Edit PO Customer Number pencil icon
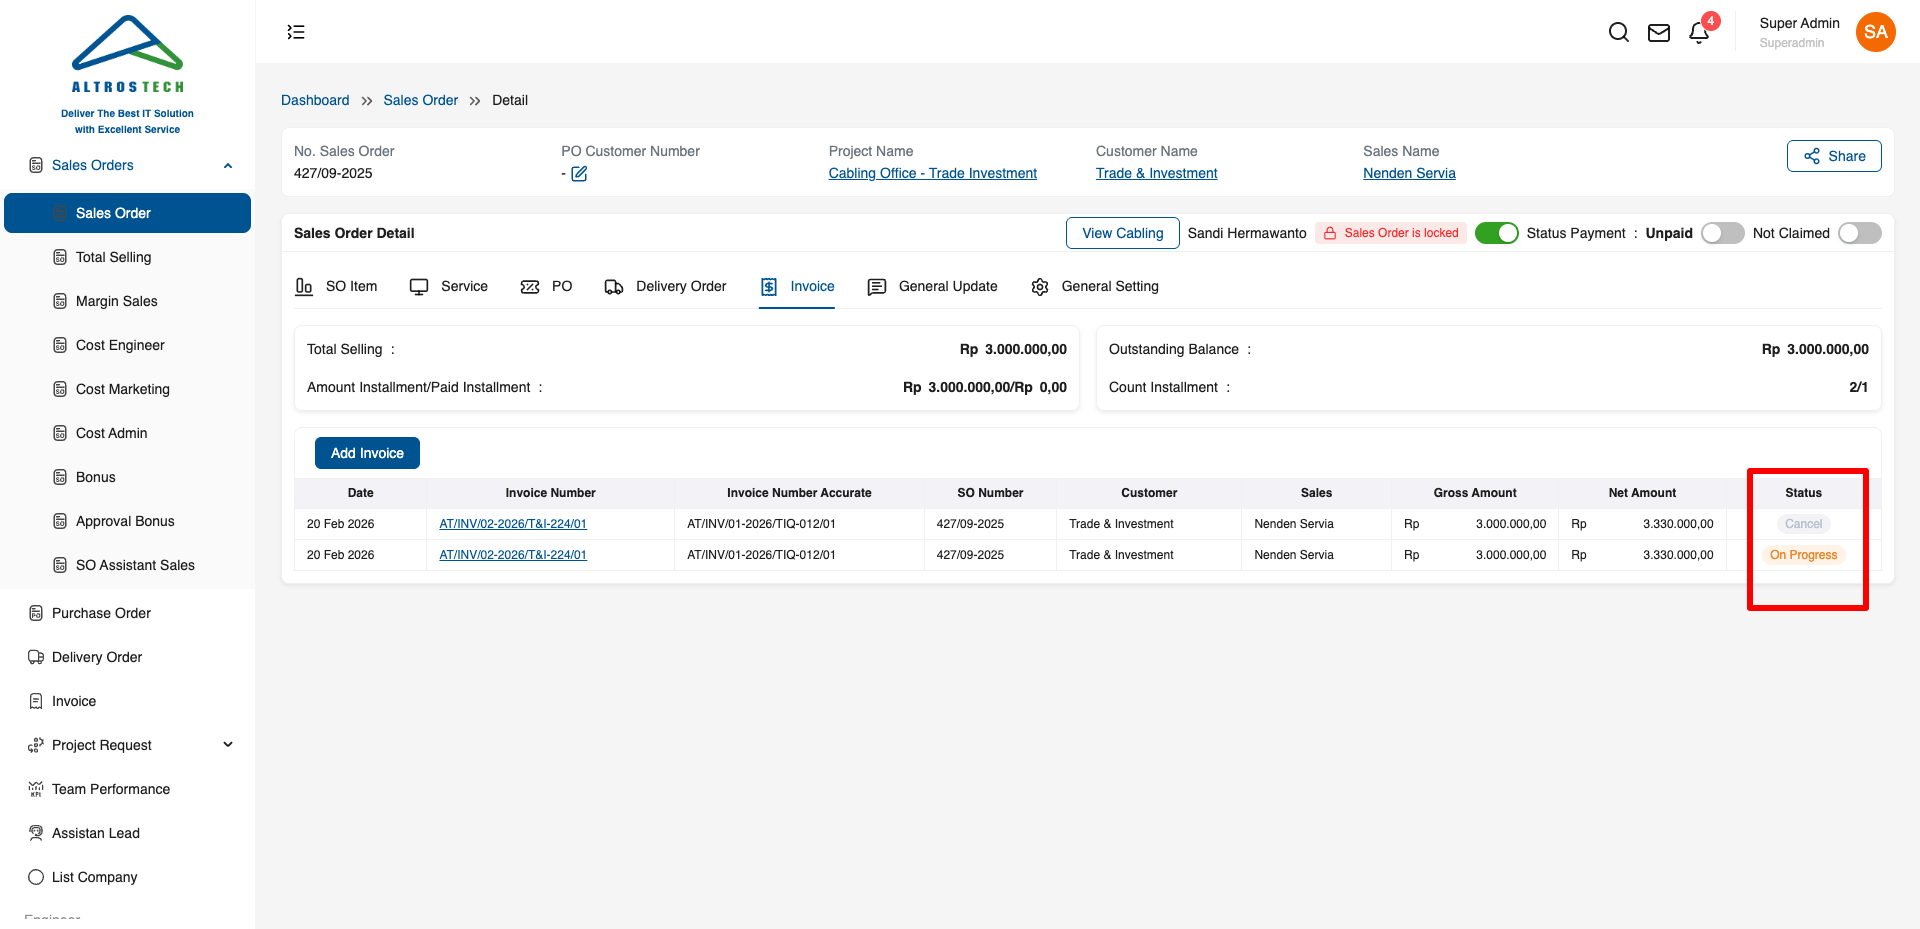1920x929 pixels. tap(579, 174)
